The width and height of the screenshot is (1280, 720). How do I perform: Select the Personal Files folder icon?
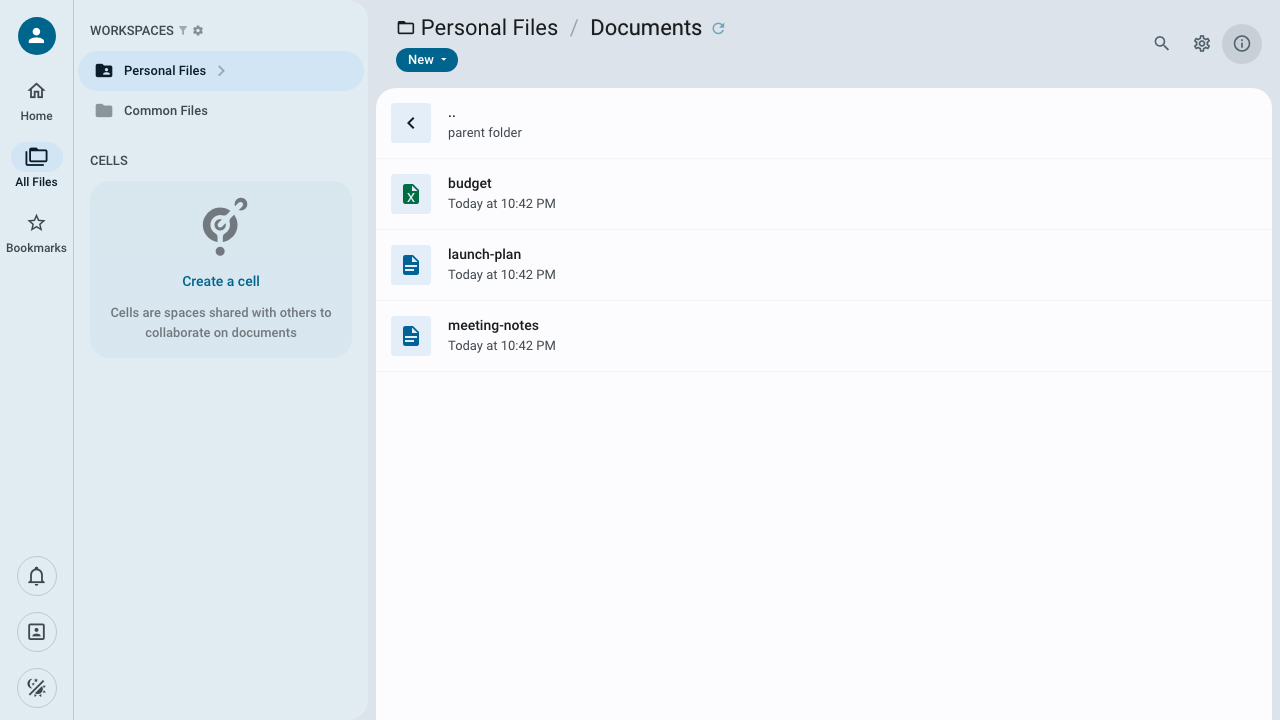[104, 71]
